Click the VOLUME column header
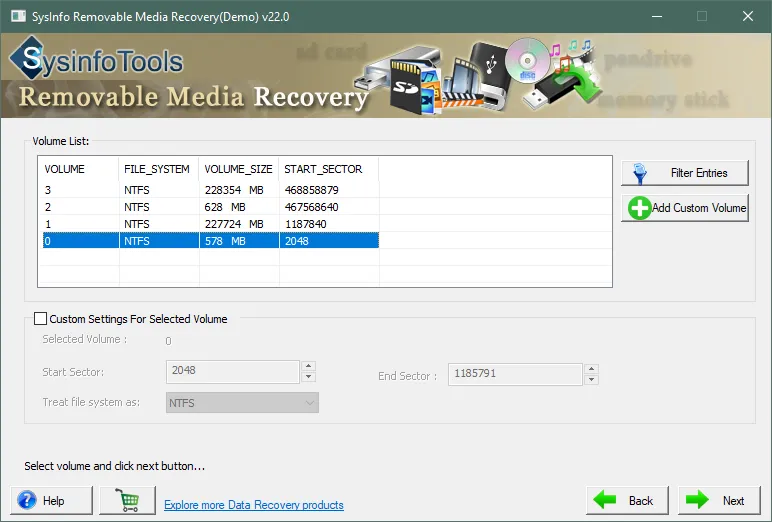Viewport: 772px width, 522px height. tap(79, 169)
